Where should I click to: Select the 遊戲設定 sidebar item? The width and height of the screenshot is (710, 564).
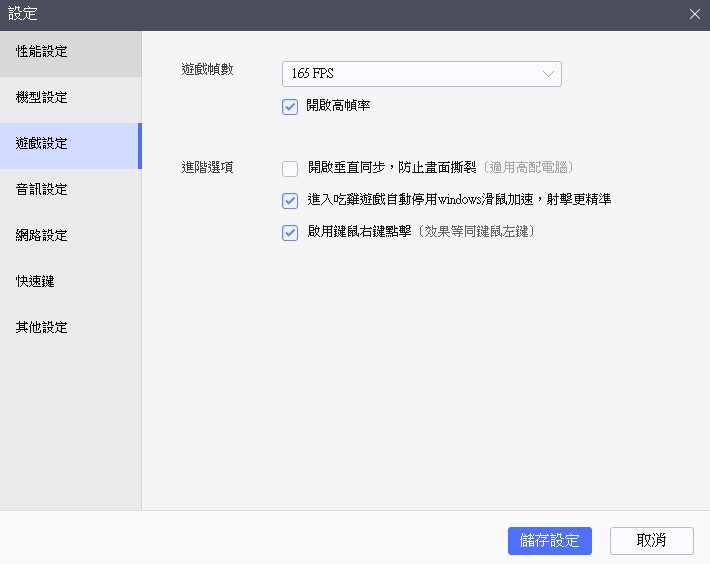(42, 144)
